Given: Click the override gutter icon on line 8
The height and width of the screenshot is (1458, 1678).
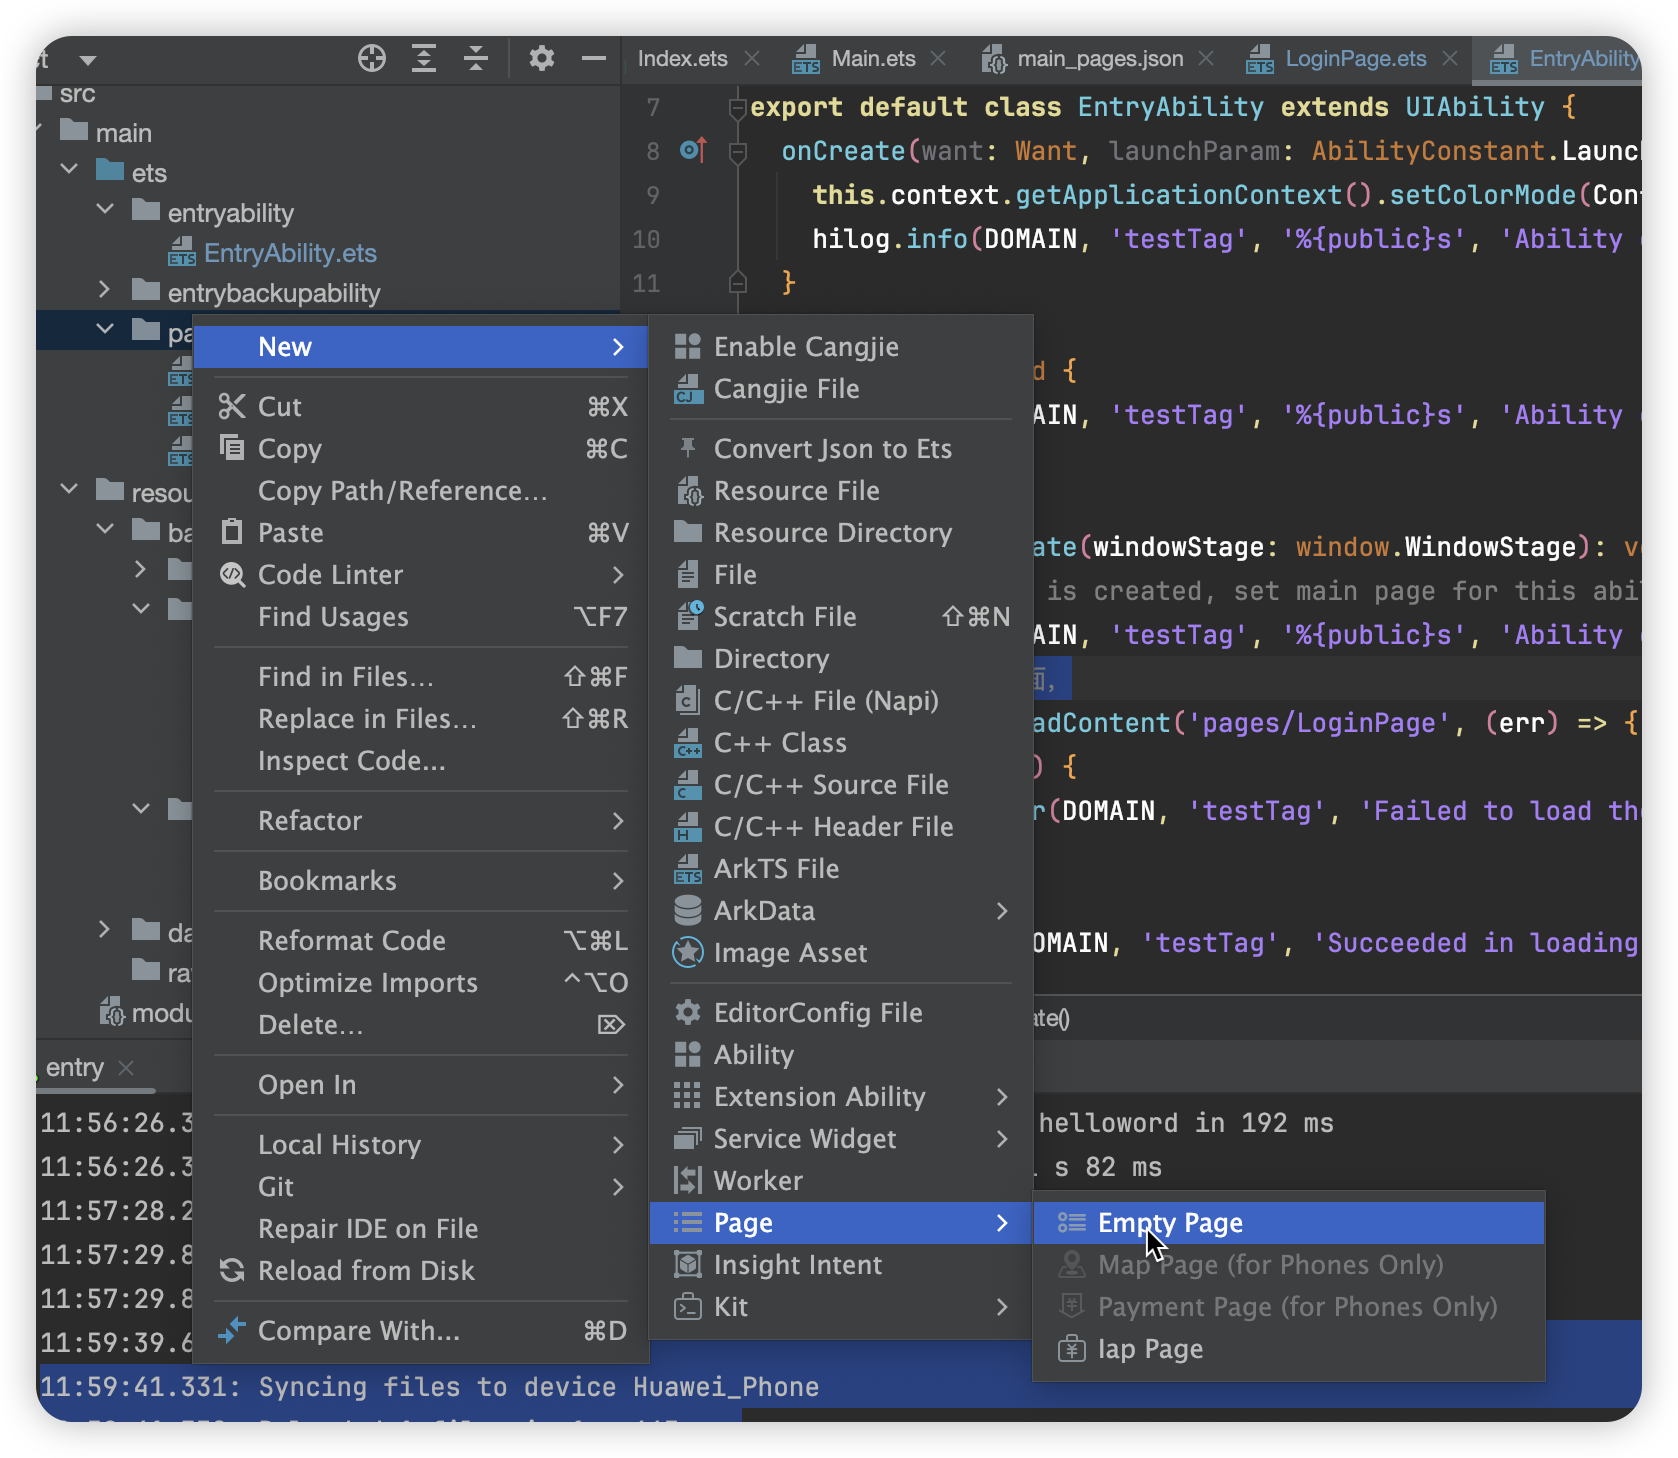Looking at the screenshot, I should 693,151.
